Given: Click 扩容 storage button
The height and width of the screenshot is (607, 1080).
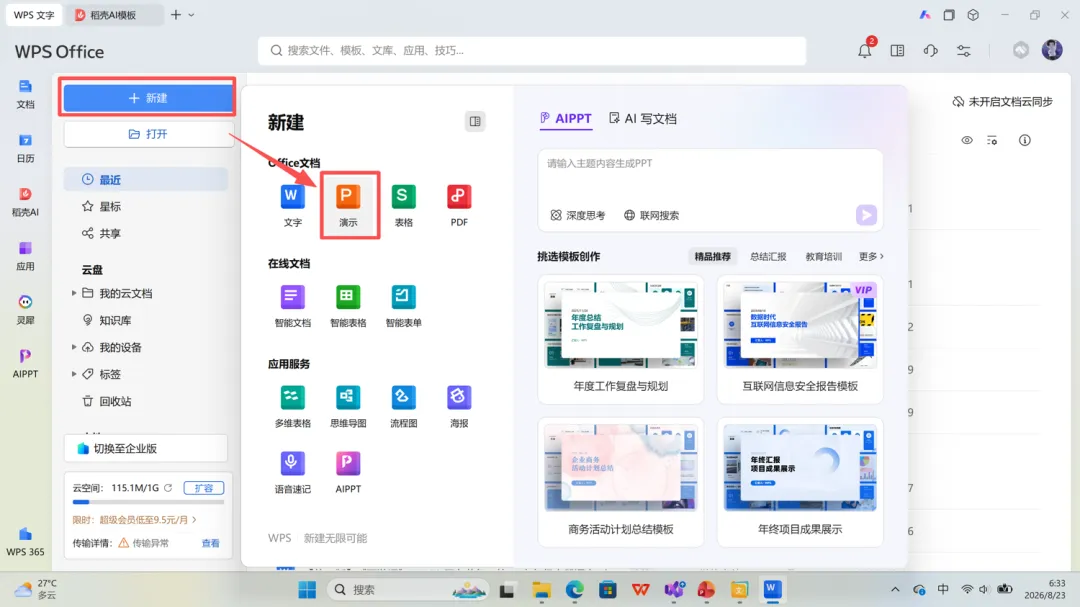Looking at the screenshot, I should (x=204, y=488).
